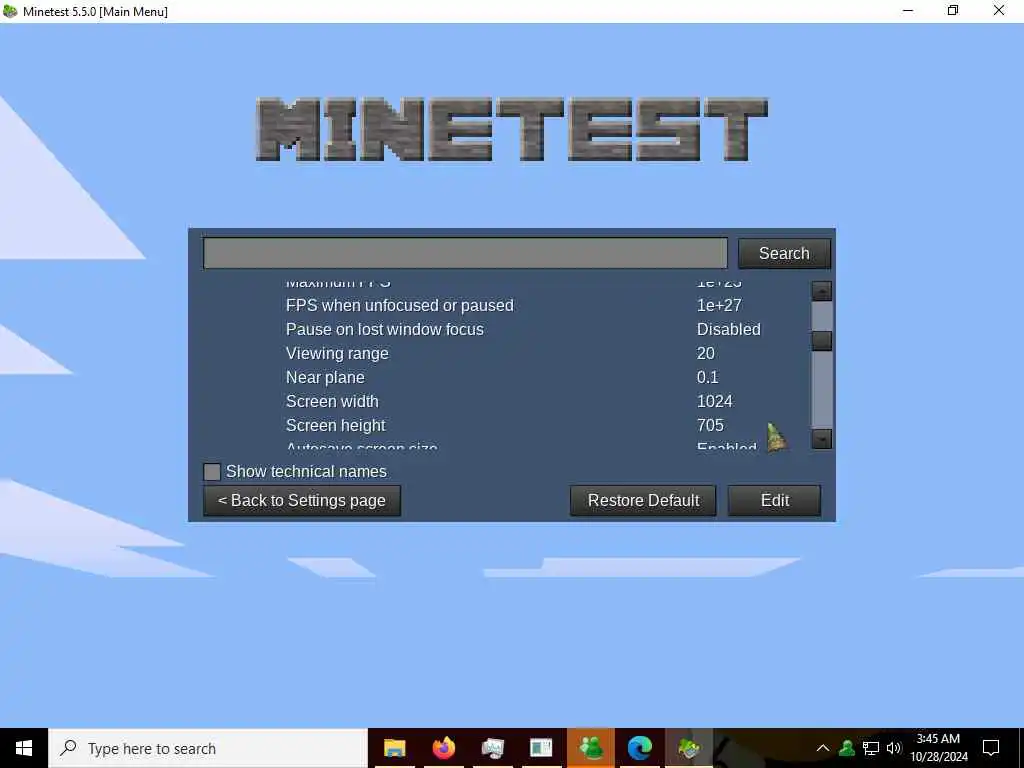Click the screen height value '705'

tap(710, 425)
